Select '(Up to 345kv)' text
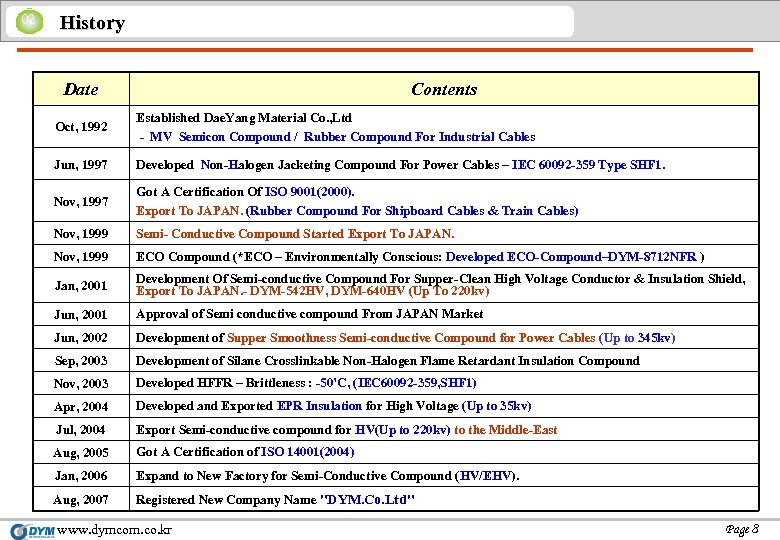The width and height of the screenshot is (780, 540). click(637, 338)
